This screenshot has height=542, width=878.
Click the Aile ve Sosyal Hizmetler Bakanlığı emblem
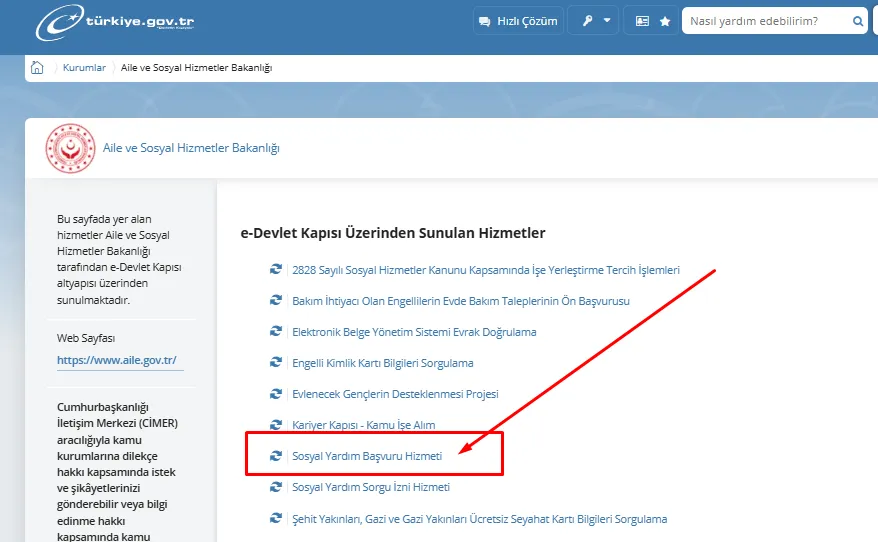click(x=70, y=148)
